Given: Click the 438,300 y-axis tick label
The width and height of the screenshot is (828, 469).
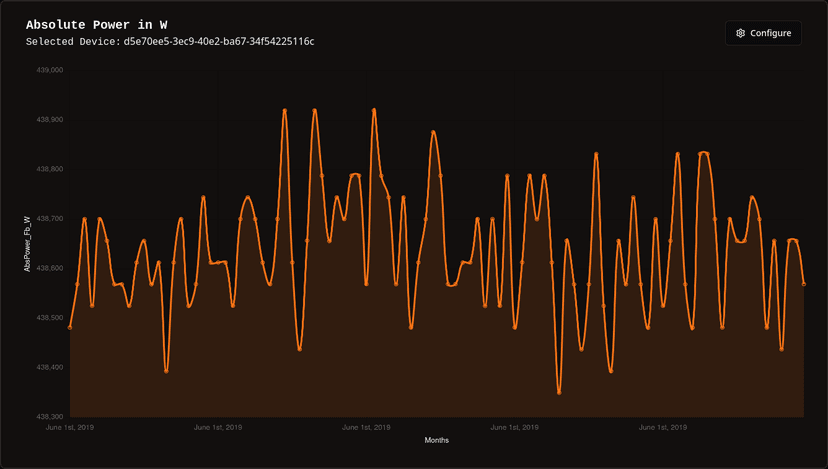Looking at the screenshot, I should (x=50, y=416).
